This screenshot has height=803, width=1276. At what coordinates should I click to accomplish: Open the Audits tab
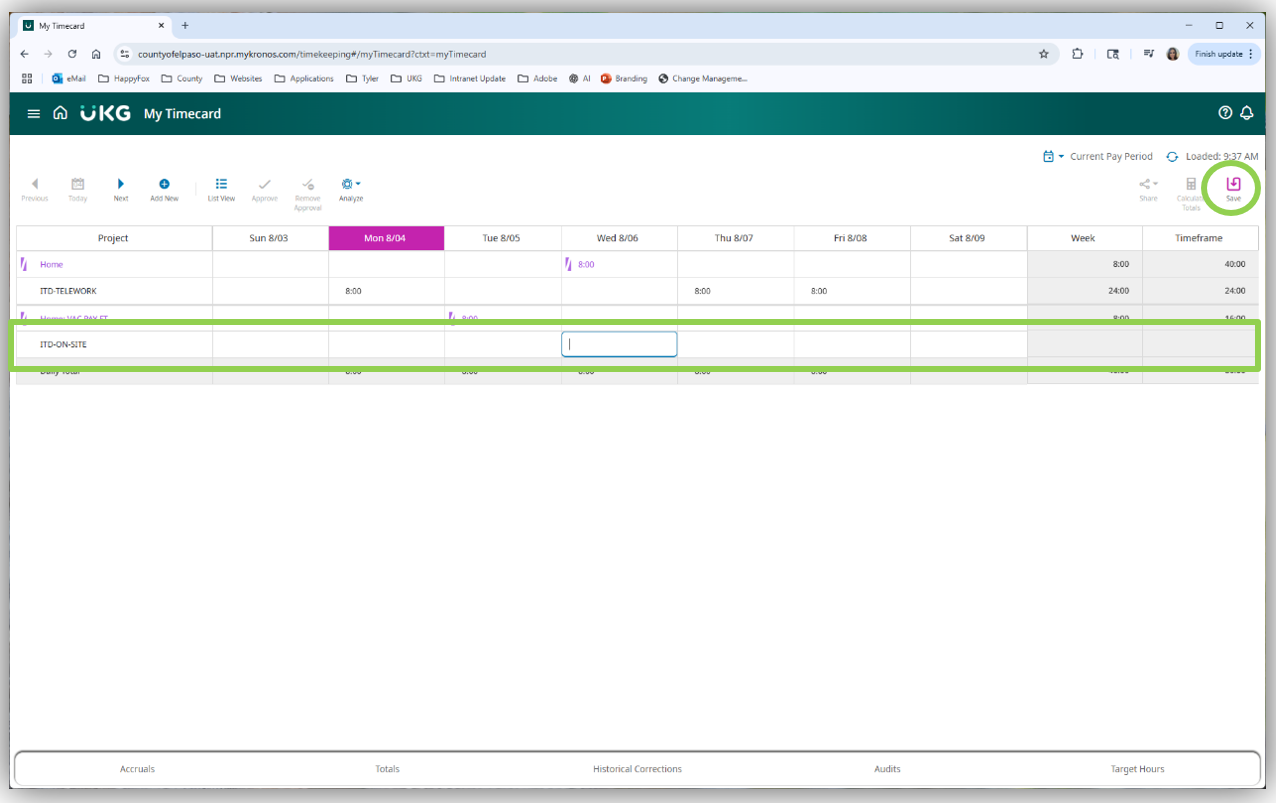click(x=887, y=769)
